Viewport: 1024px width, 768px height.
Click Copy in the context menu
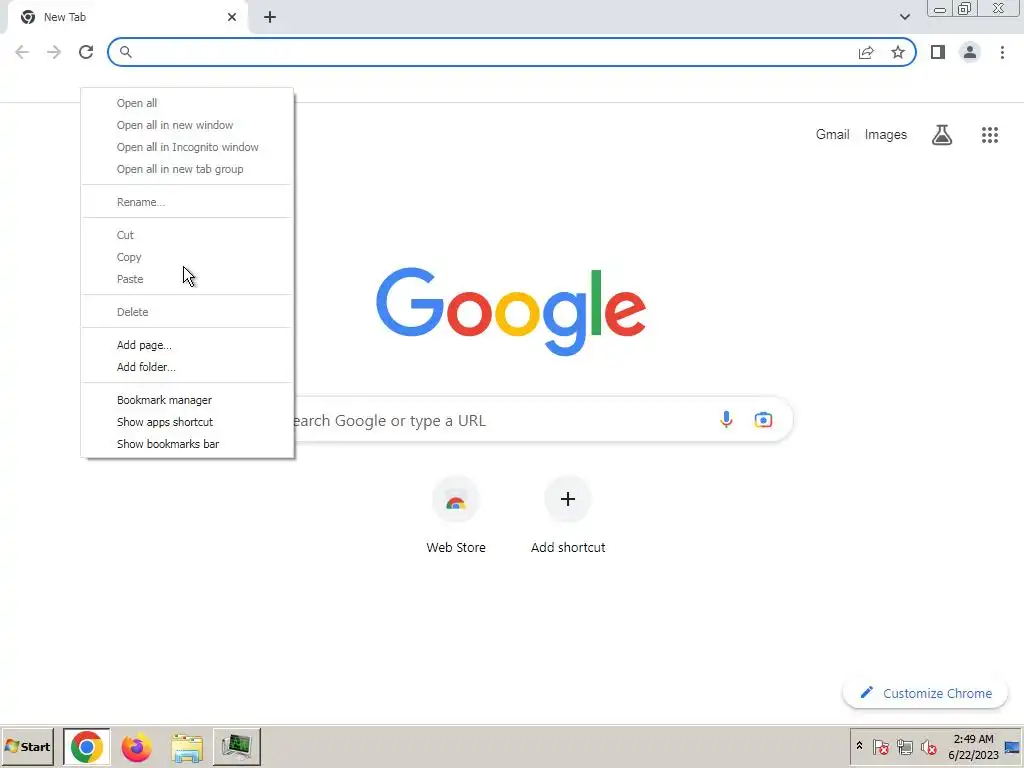[187, 257]
